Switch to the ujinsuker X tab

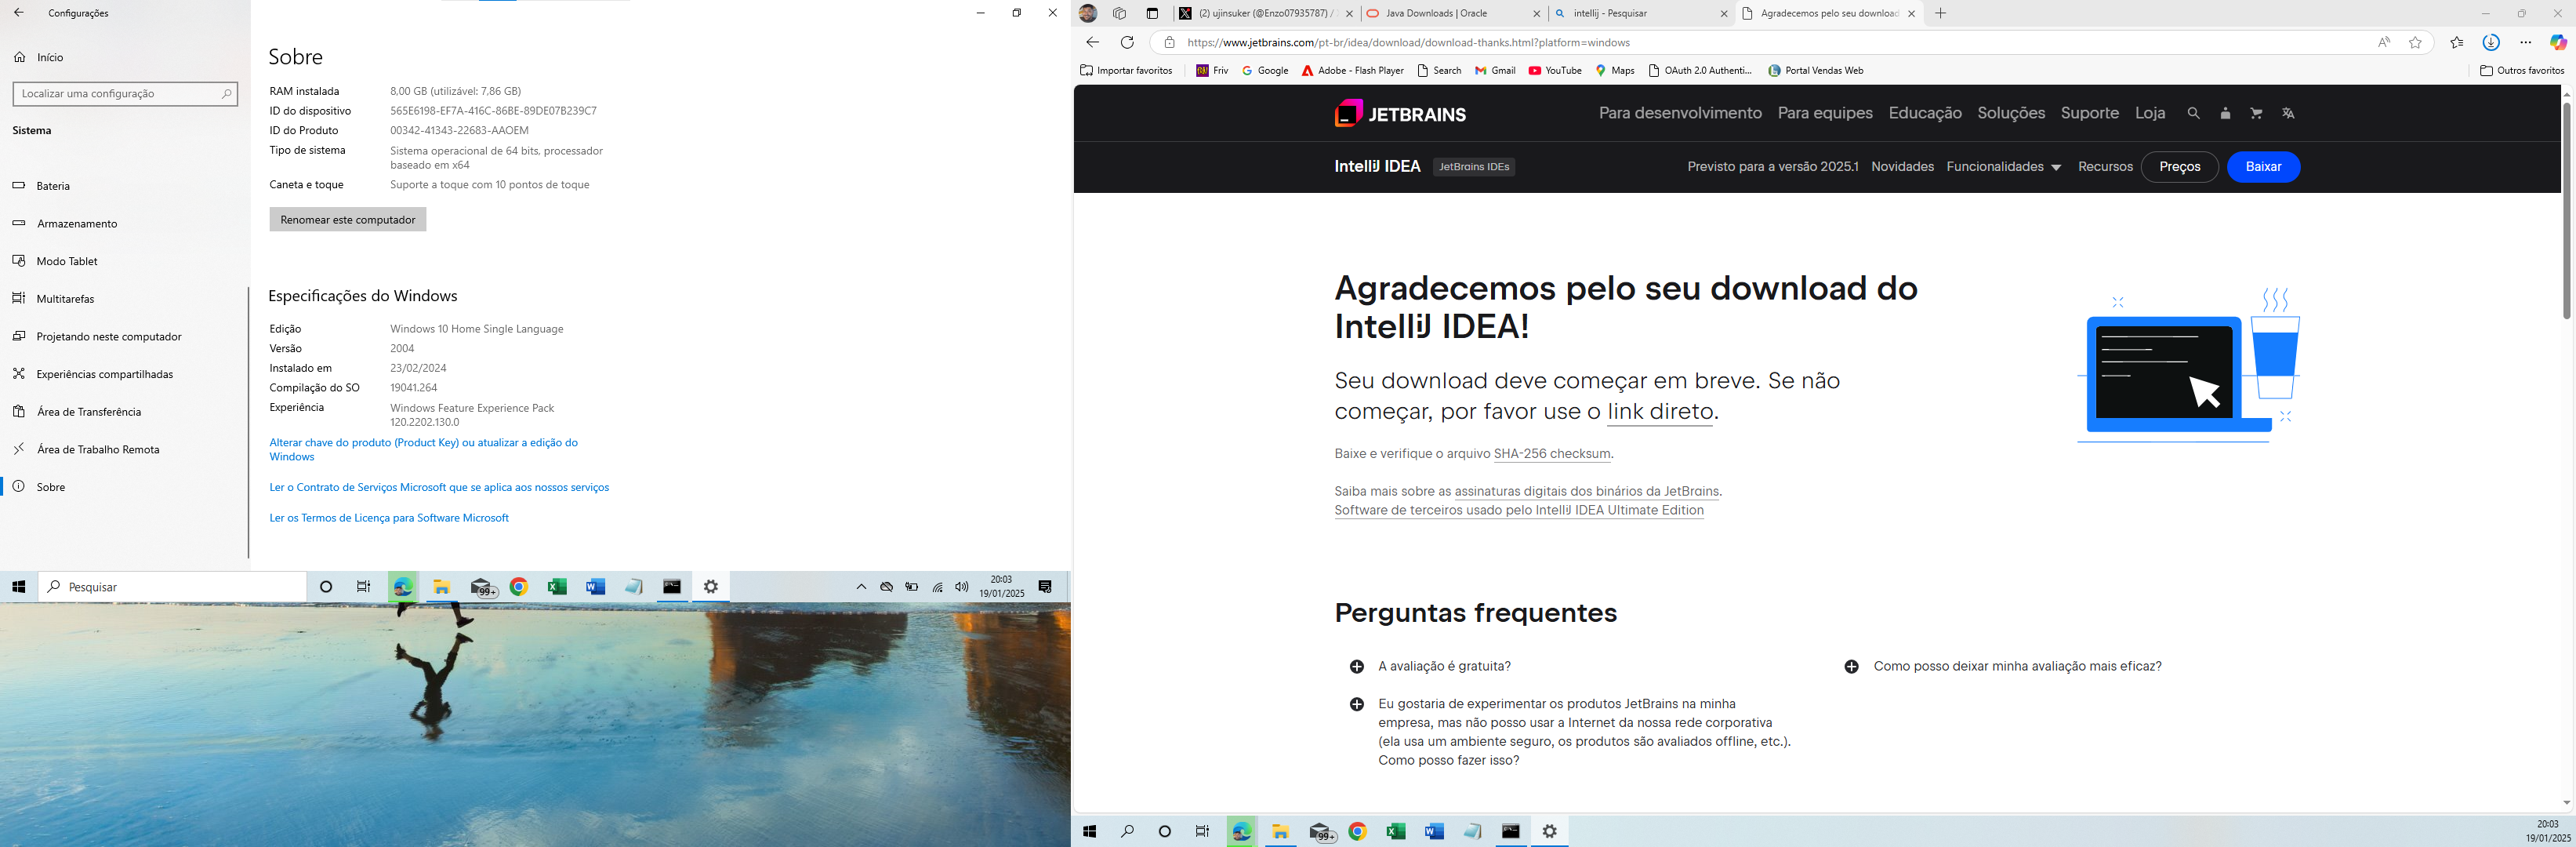pyautogui.click(x=1265, y=13)
